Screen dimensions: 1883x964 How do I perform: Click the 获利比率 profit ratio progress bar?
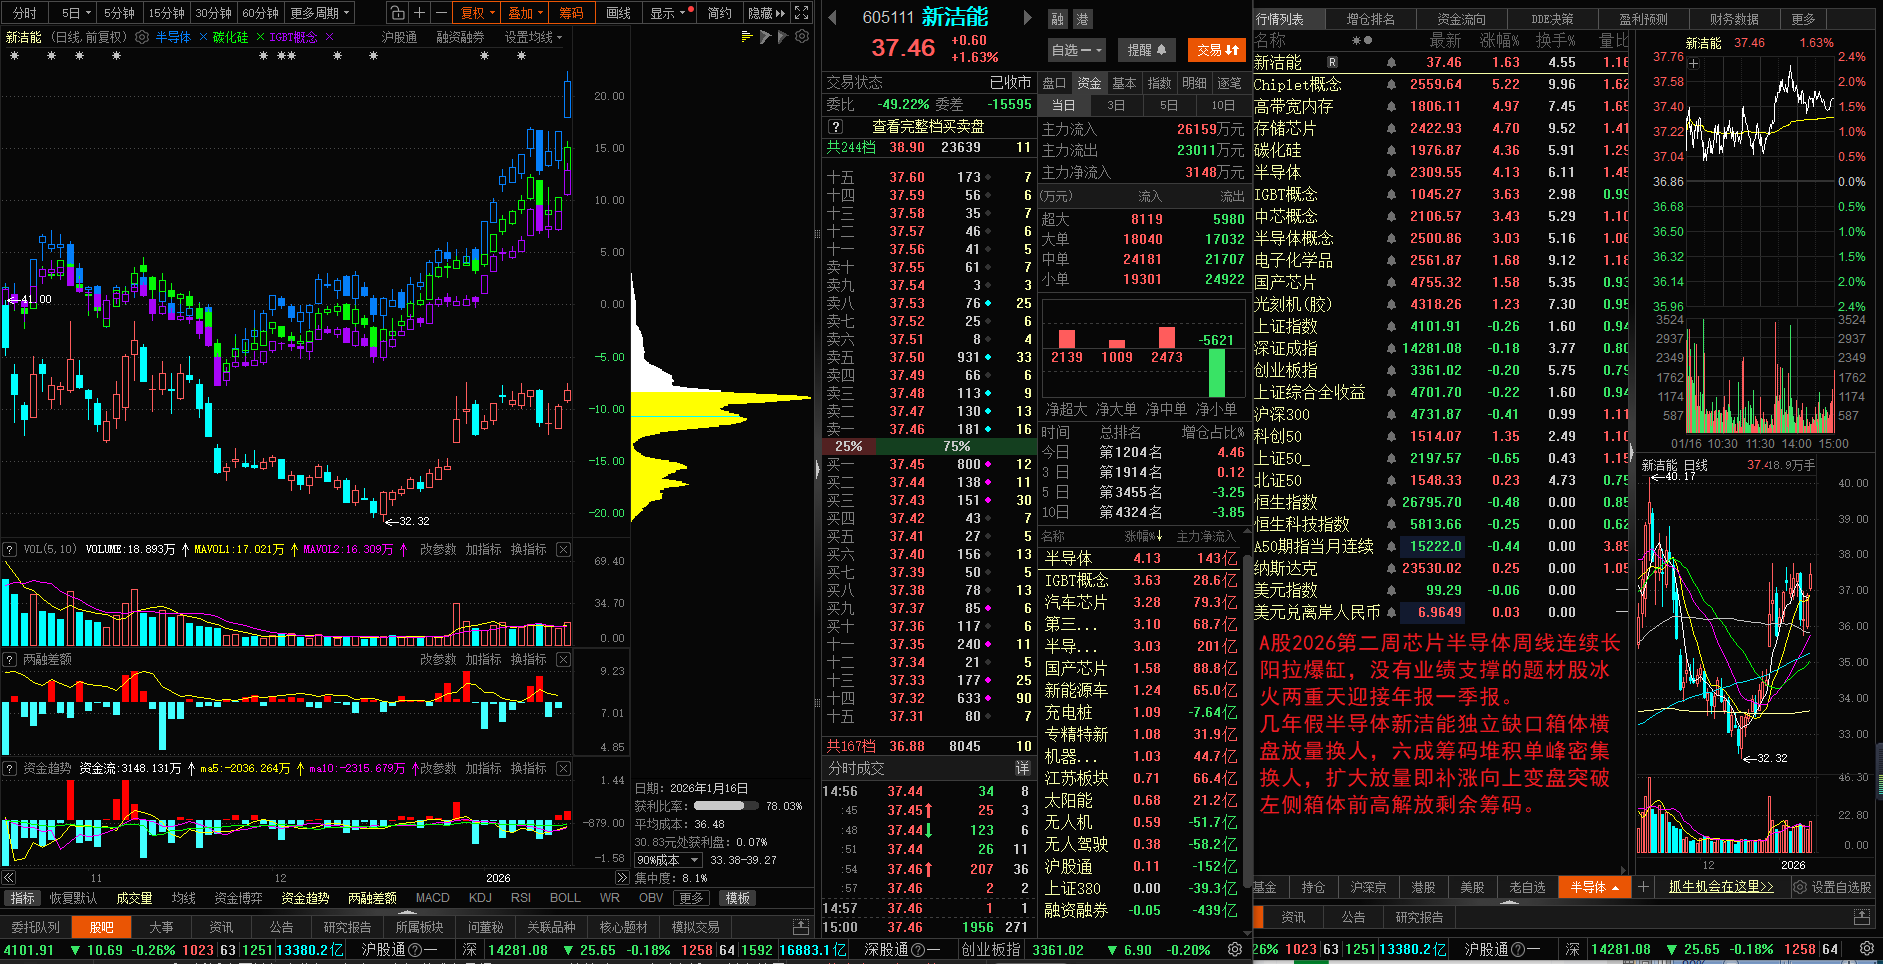[726, 805]
